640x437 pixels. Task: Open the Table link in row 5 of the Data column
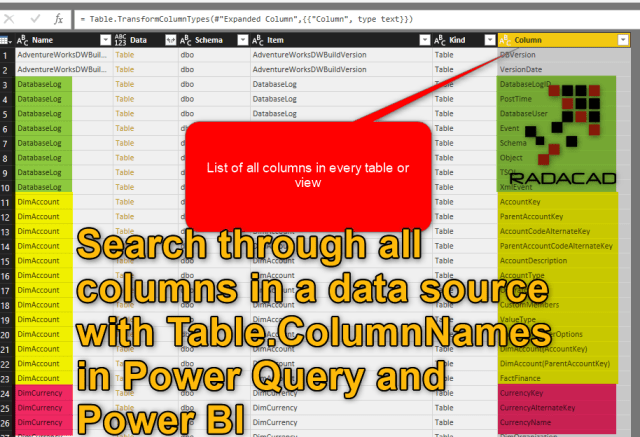(124, 113)
